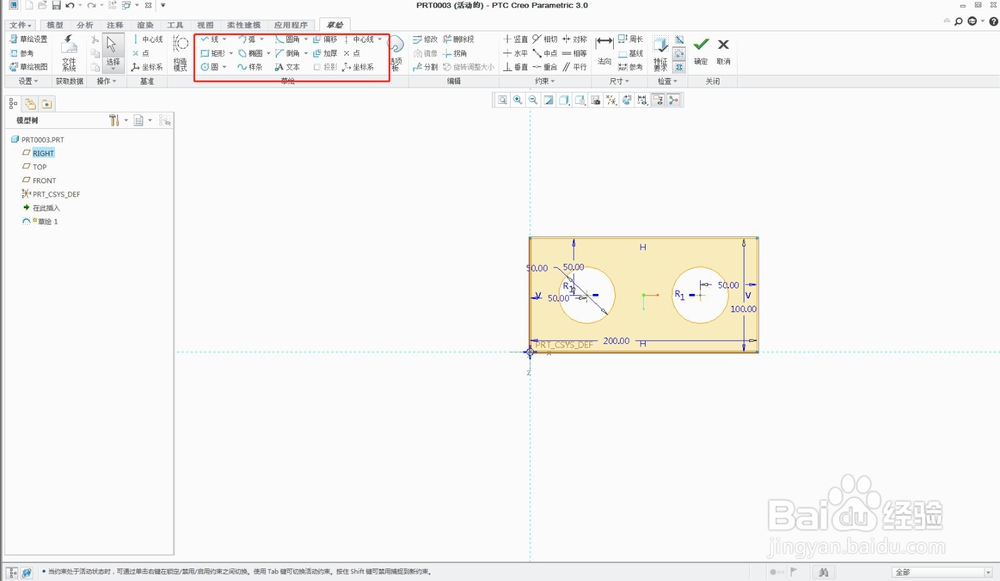This screenshot has height=581, width=1000.
Task: Click the 法向 (normal) dimension tool
Action: coord(604,49)
